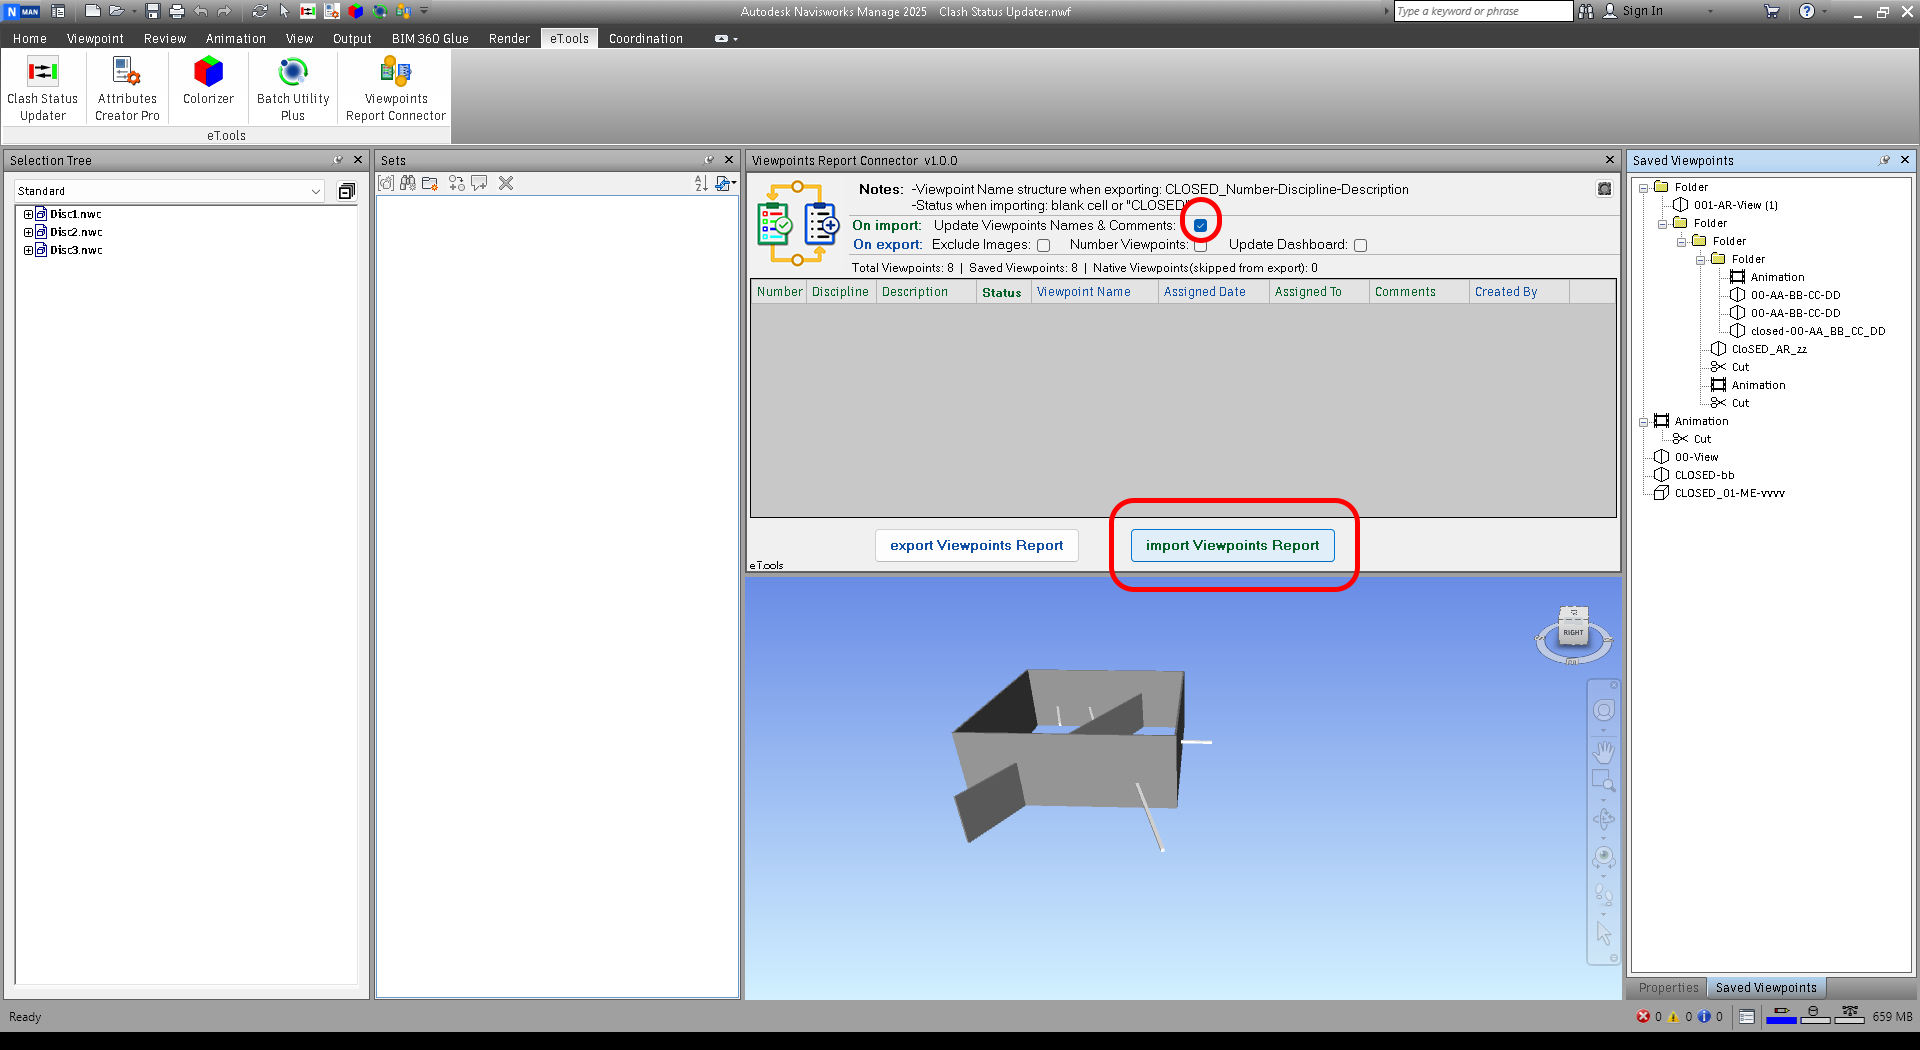Open the Sets import/export dropdown

click(x=727, y=183)
